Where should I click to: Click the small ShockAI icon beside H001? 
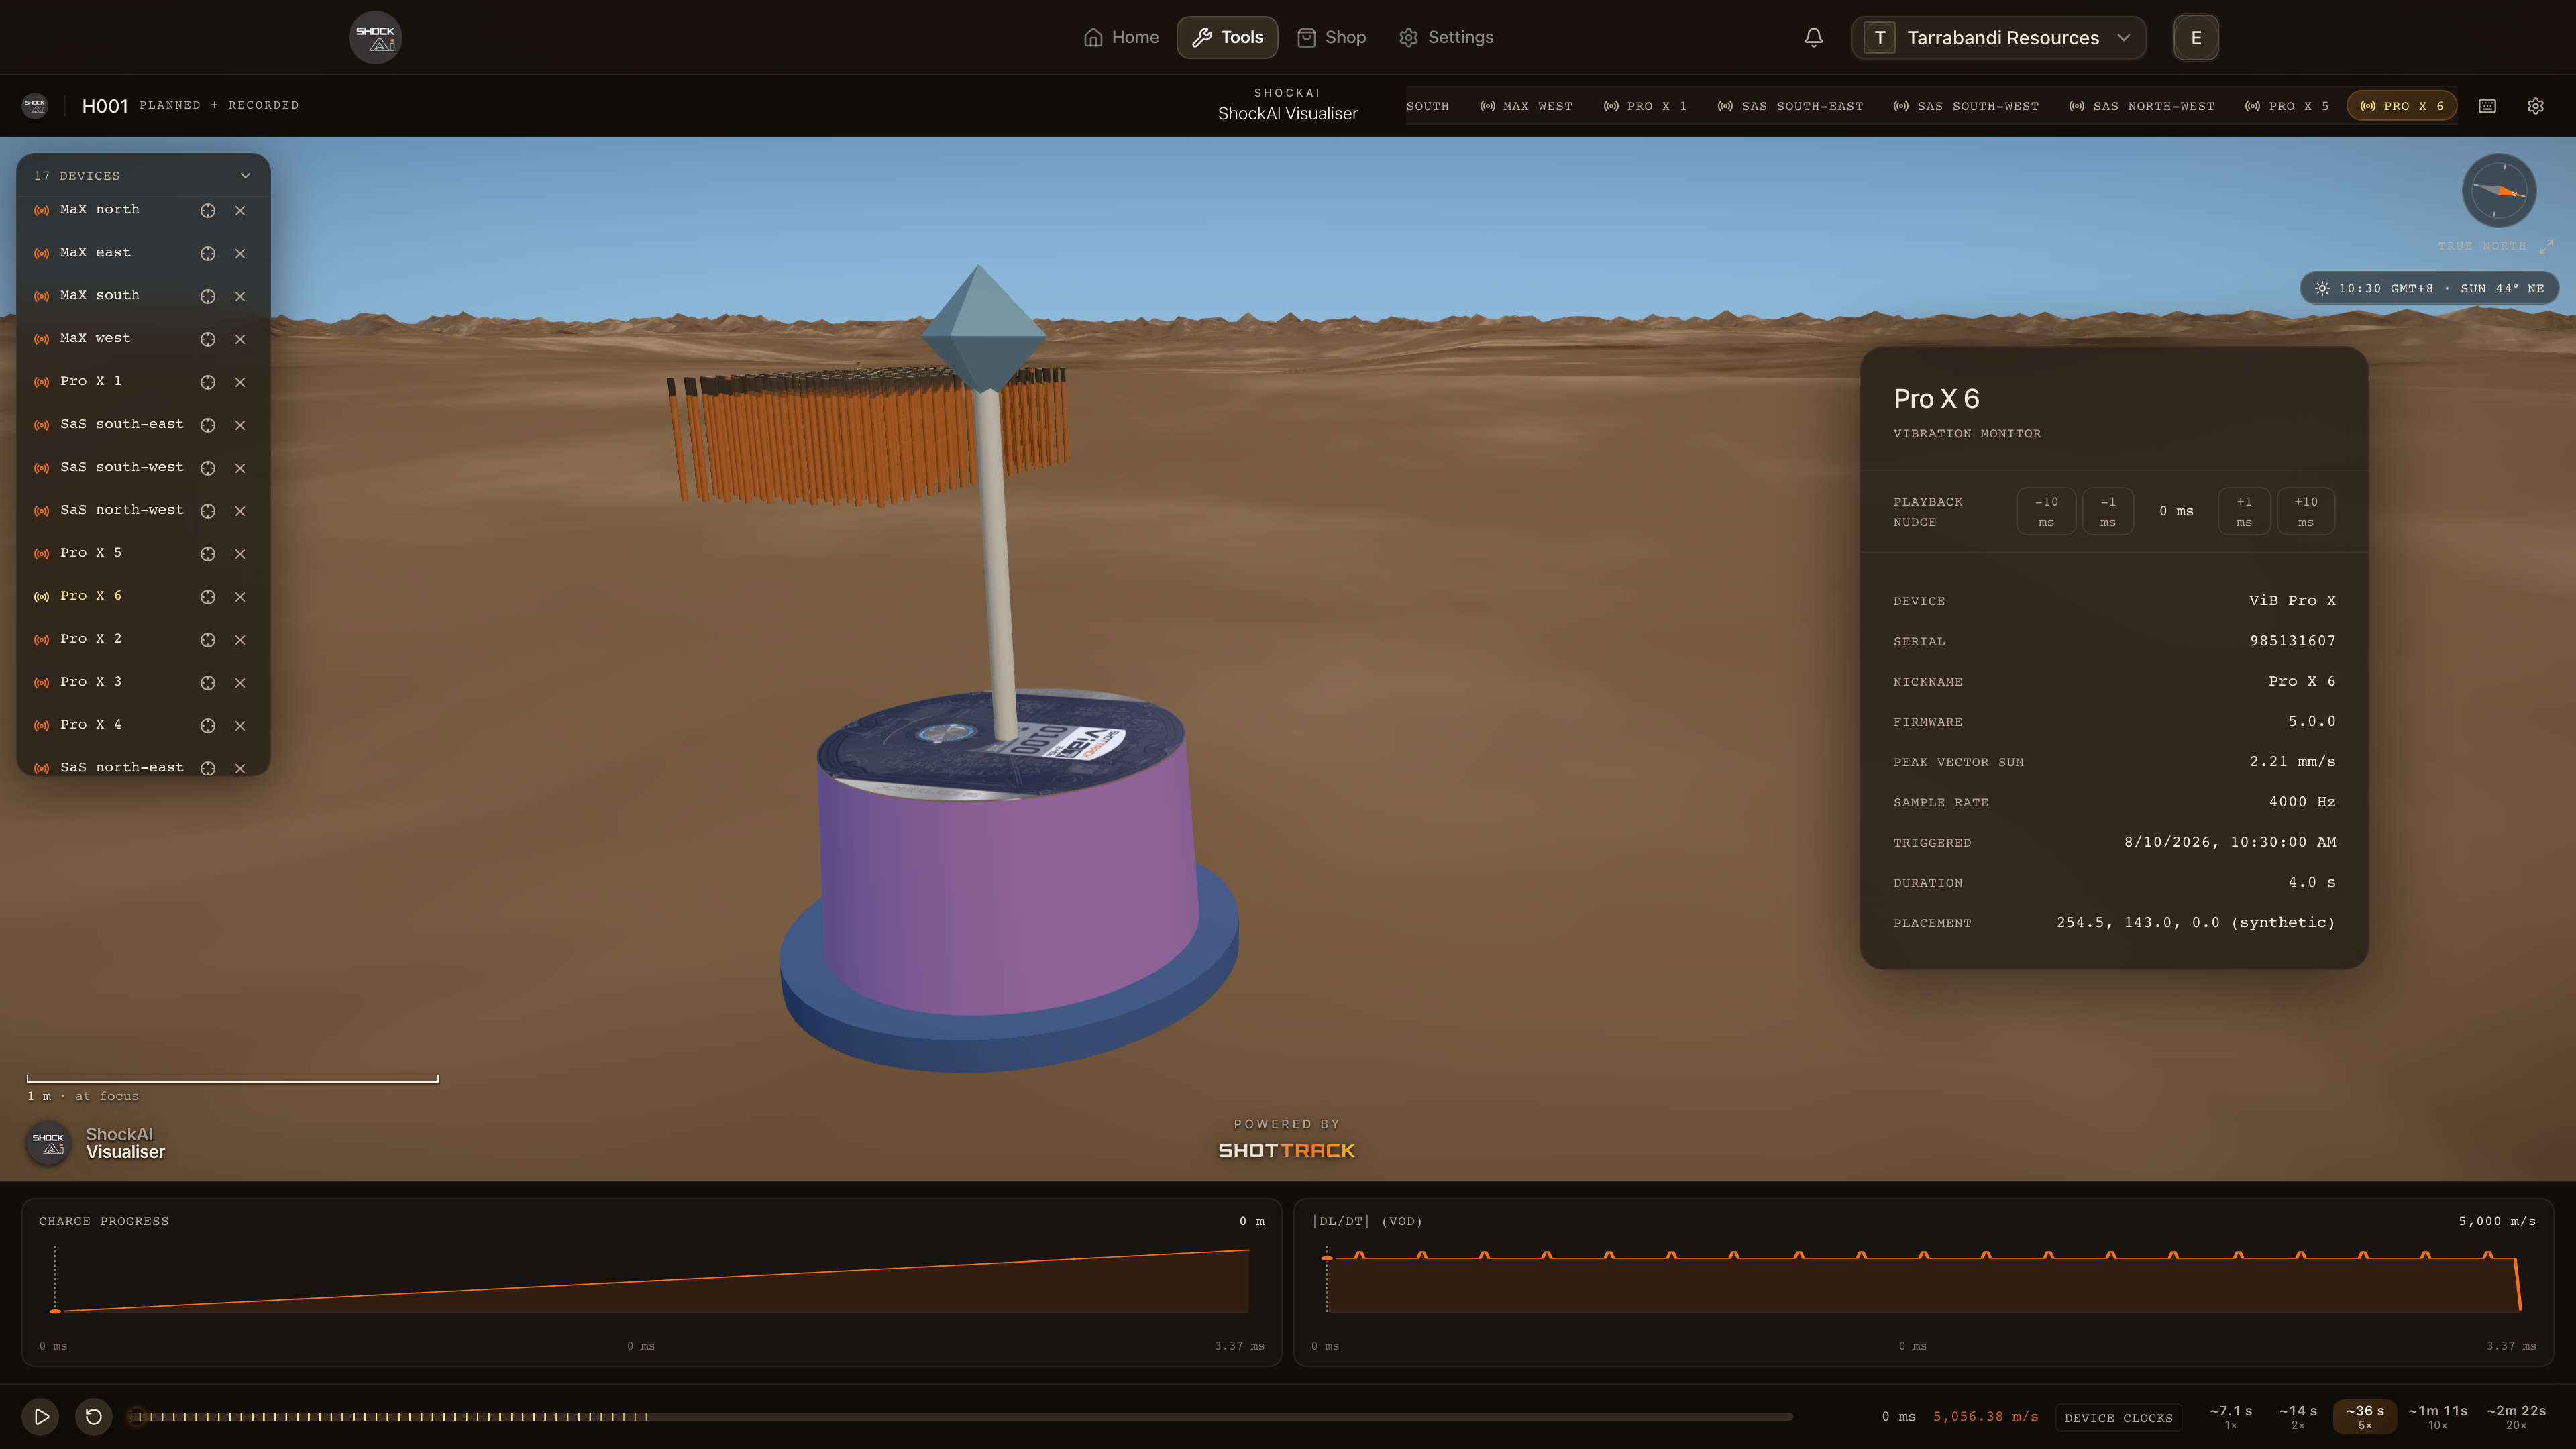tap(35, 105)
